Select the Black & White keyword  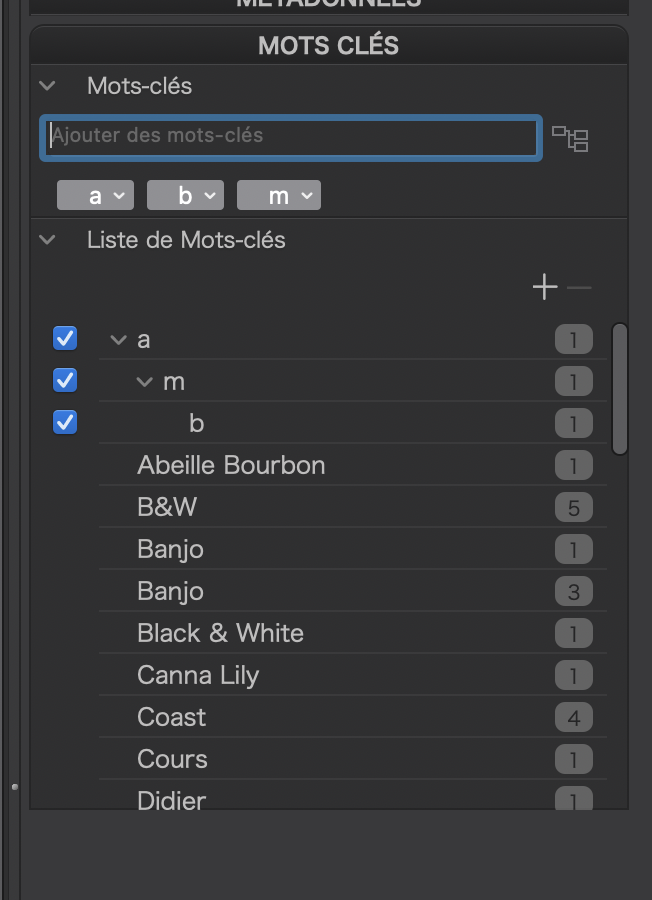click(x=220, y=633)
